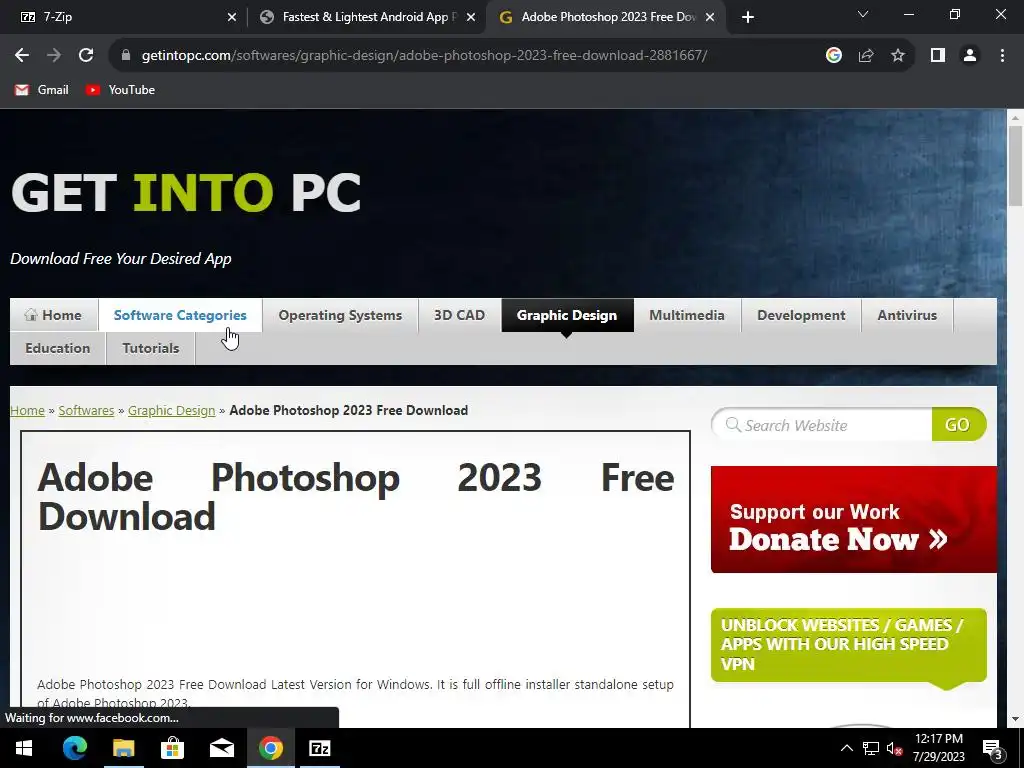Open a new tab with plus button
1024x768 pixels.
pyautogui.click(x=748, y=17)
